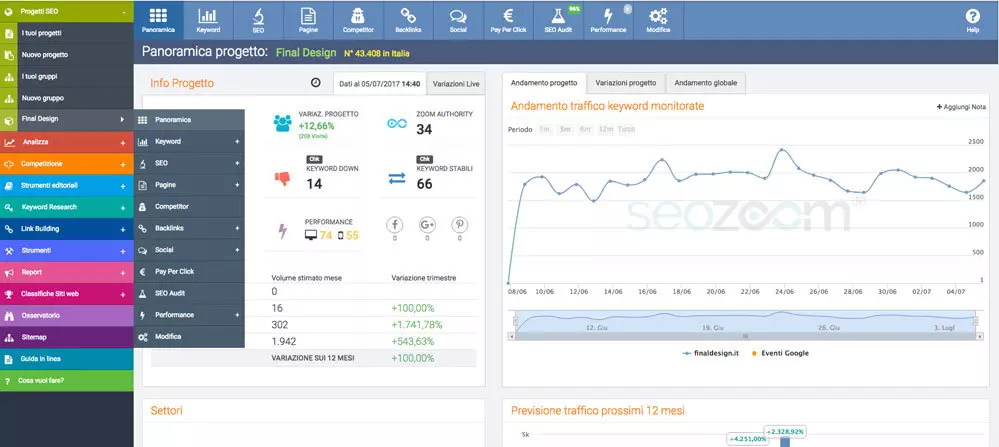The image size is (999, 447).
Task: Click the Variaz. Progetto people icon
Action: [282, 123]
